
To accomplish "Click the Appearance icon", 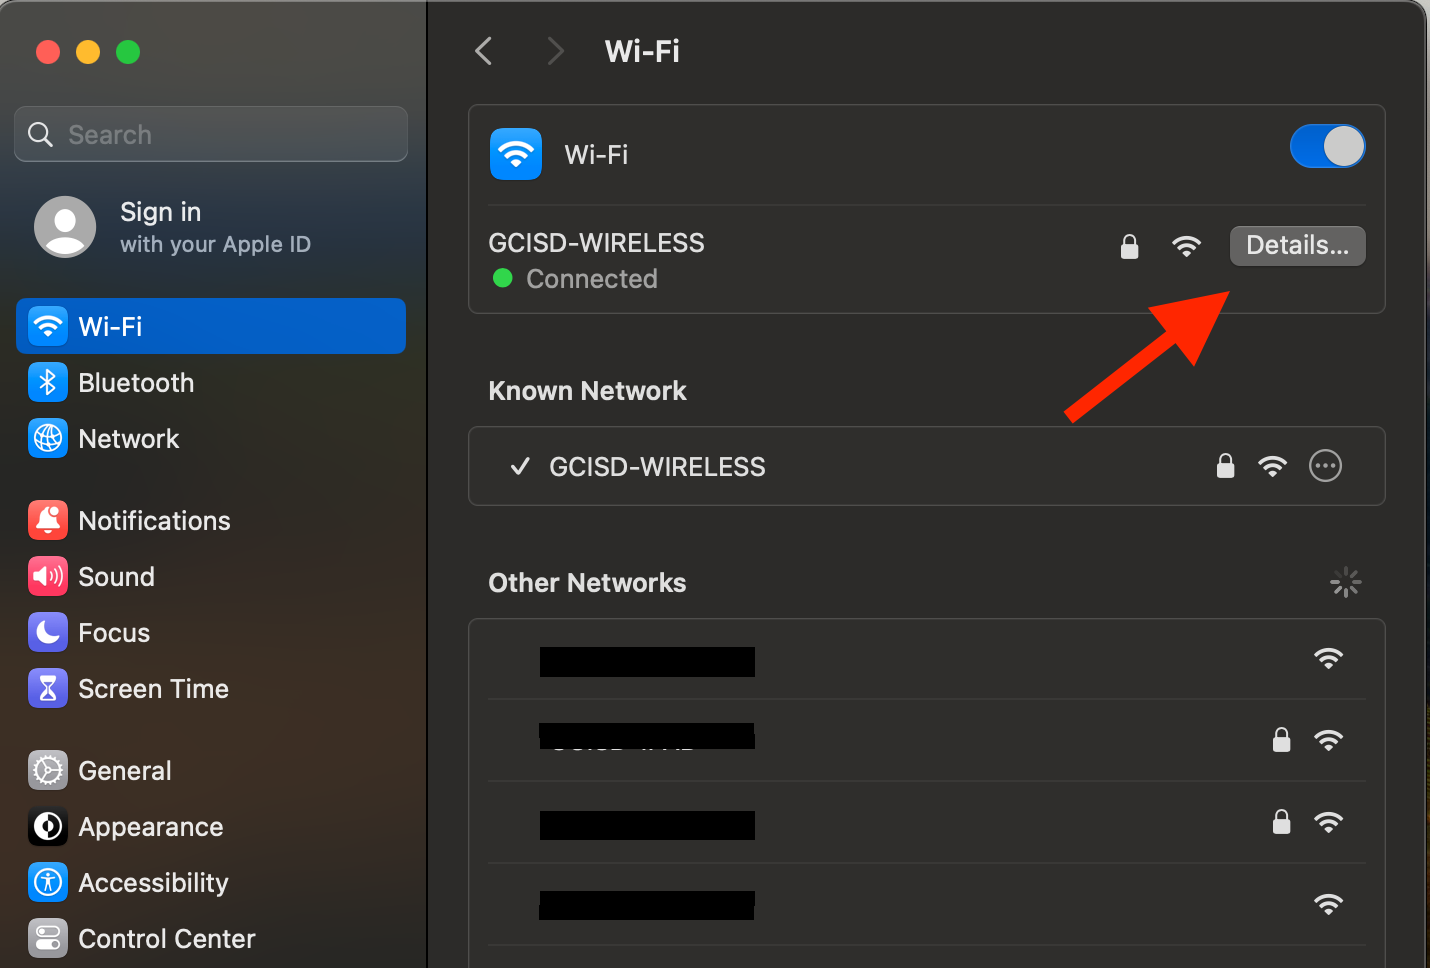I will [x=48, y=826].
